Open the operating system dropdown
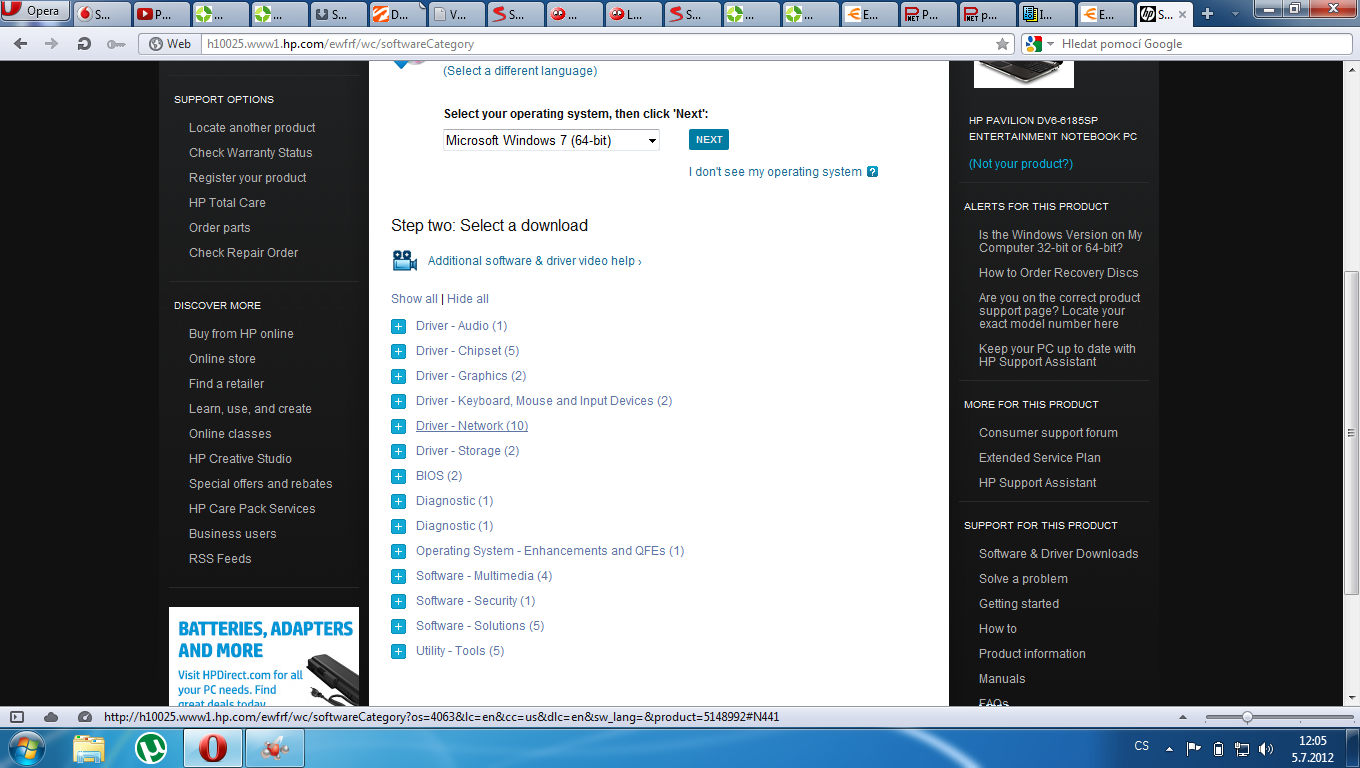The height and width of the screenshot is (768, 1360). tap(551, 140)
